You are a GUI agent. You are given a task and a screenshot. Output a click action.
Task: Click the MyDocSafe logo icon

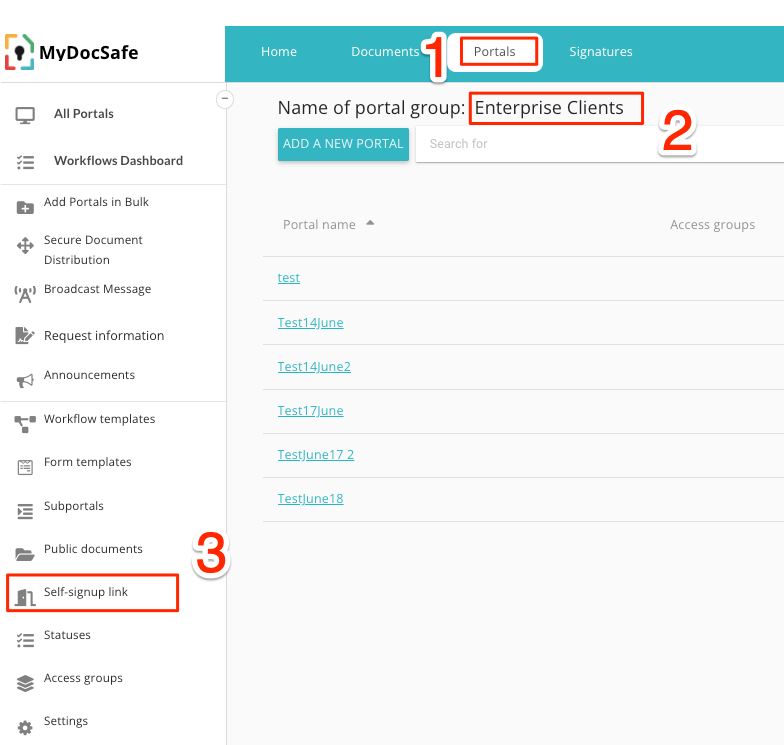[x=19, y=52]
